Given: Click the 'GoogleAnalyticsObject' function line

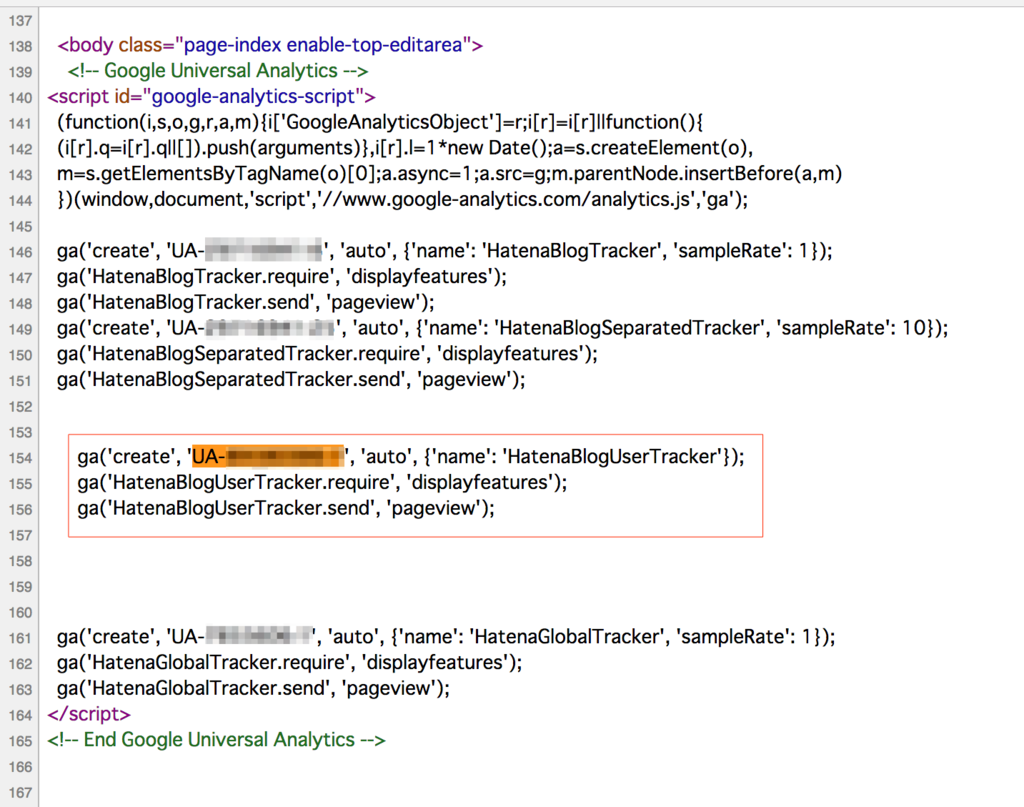Looking at the screenshot, I should [380, 122].
